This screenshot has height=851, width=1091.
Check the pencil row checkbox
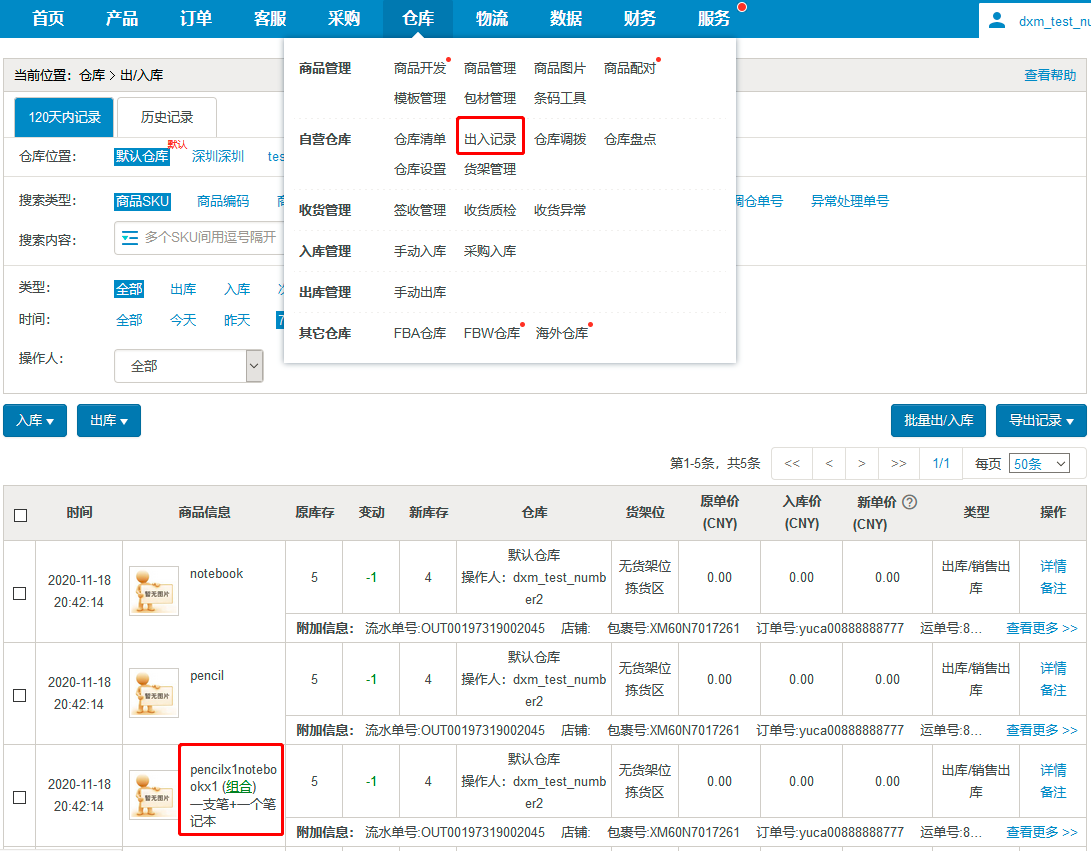[20, 695]
